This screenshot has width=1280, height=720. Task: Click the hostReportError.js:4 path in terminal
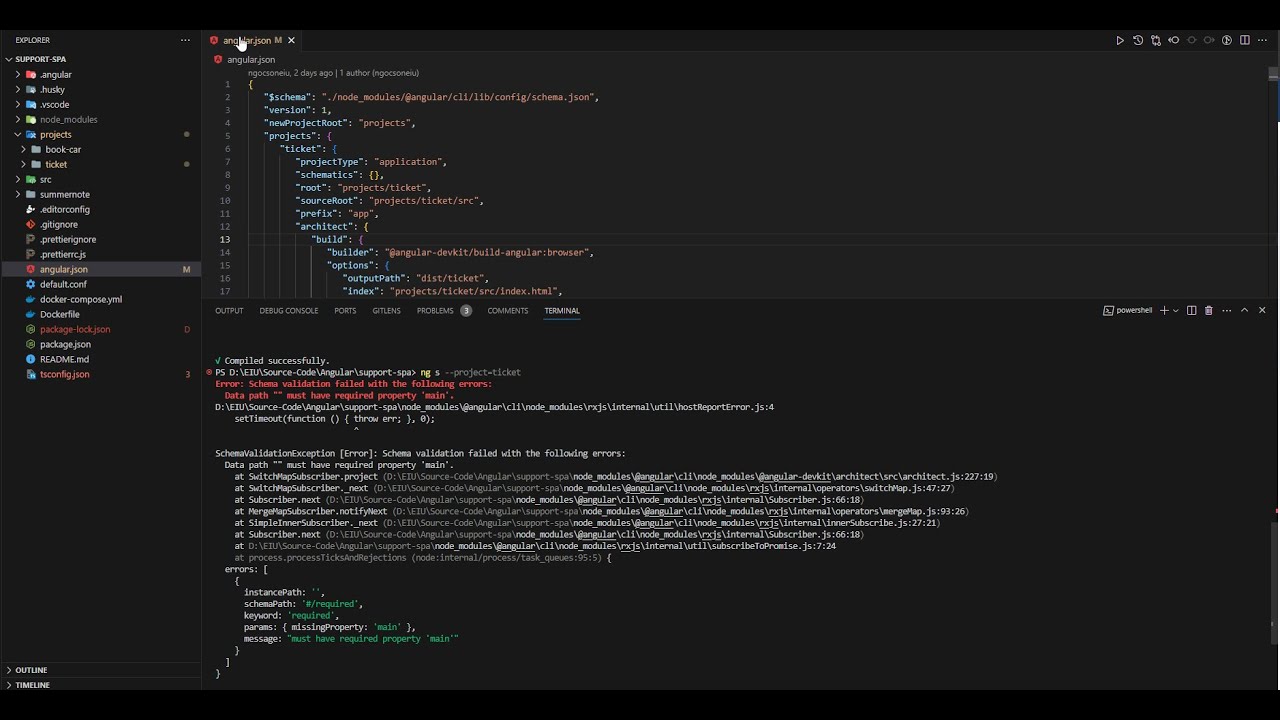click(494, 407)
